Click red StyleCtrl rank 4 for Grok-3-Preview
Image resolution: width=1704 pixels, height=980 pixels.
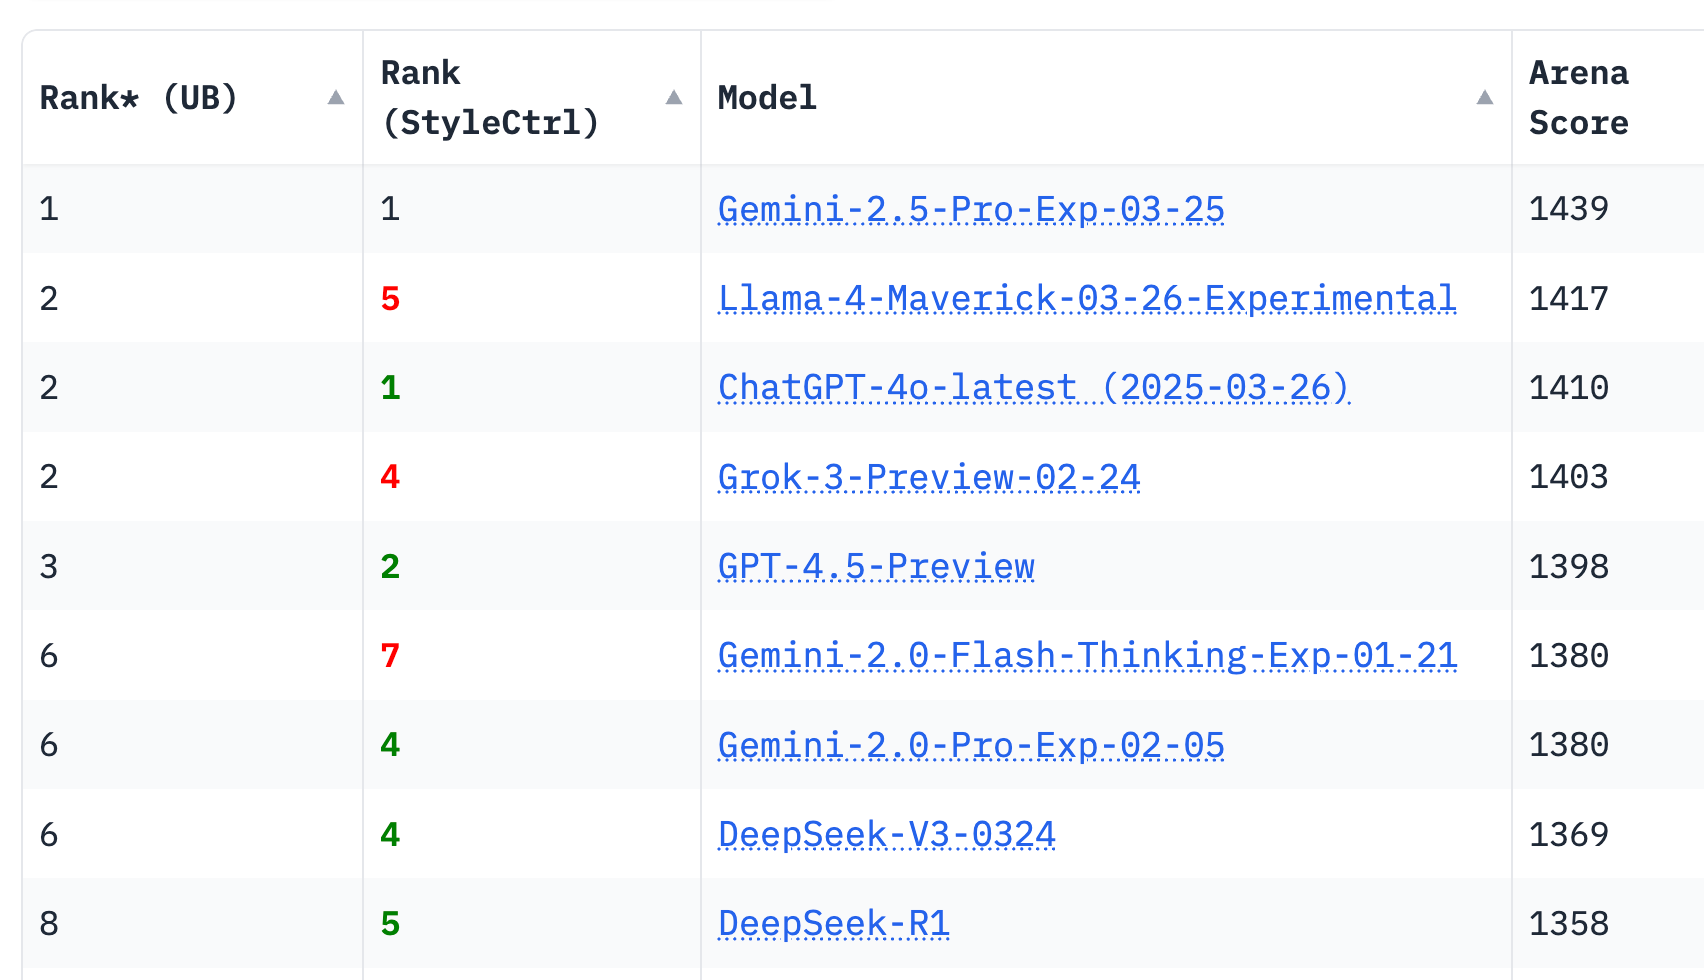coord(390,477)
